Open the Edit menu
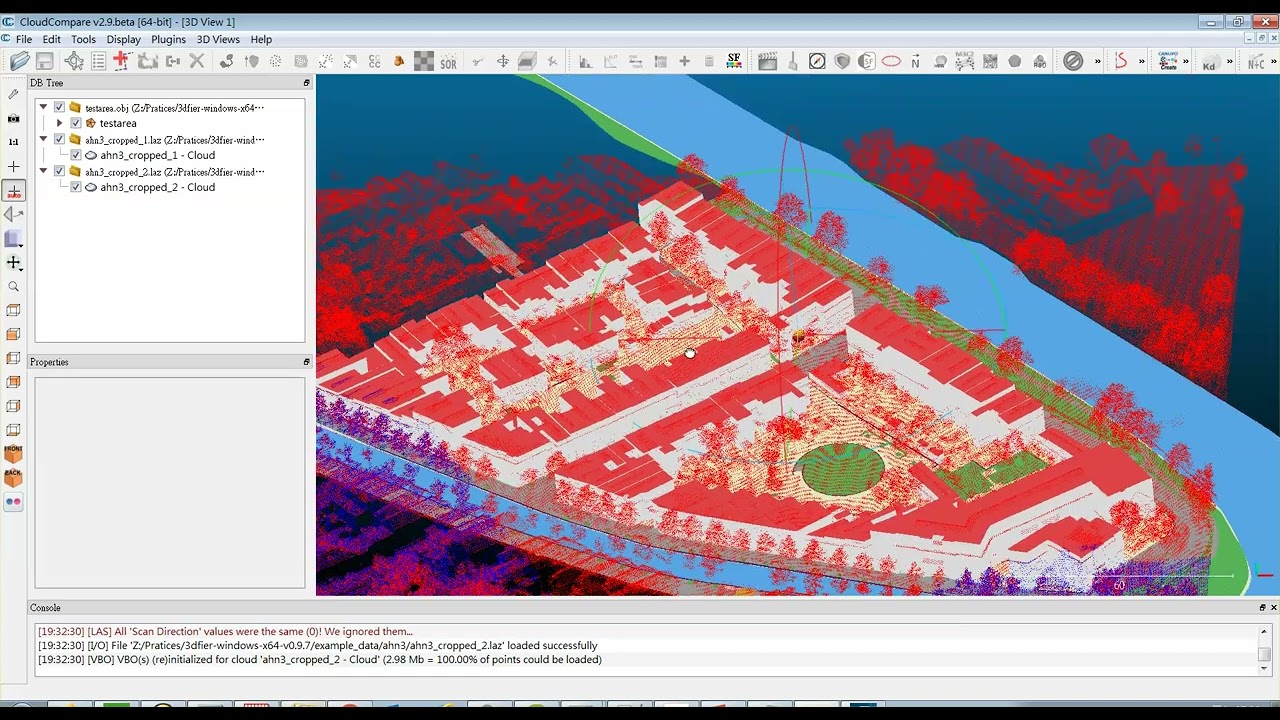This screenshot has width=1280, height=720. point(51,39)
